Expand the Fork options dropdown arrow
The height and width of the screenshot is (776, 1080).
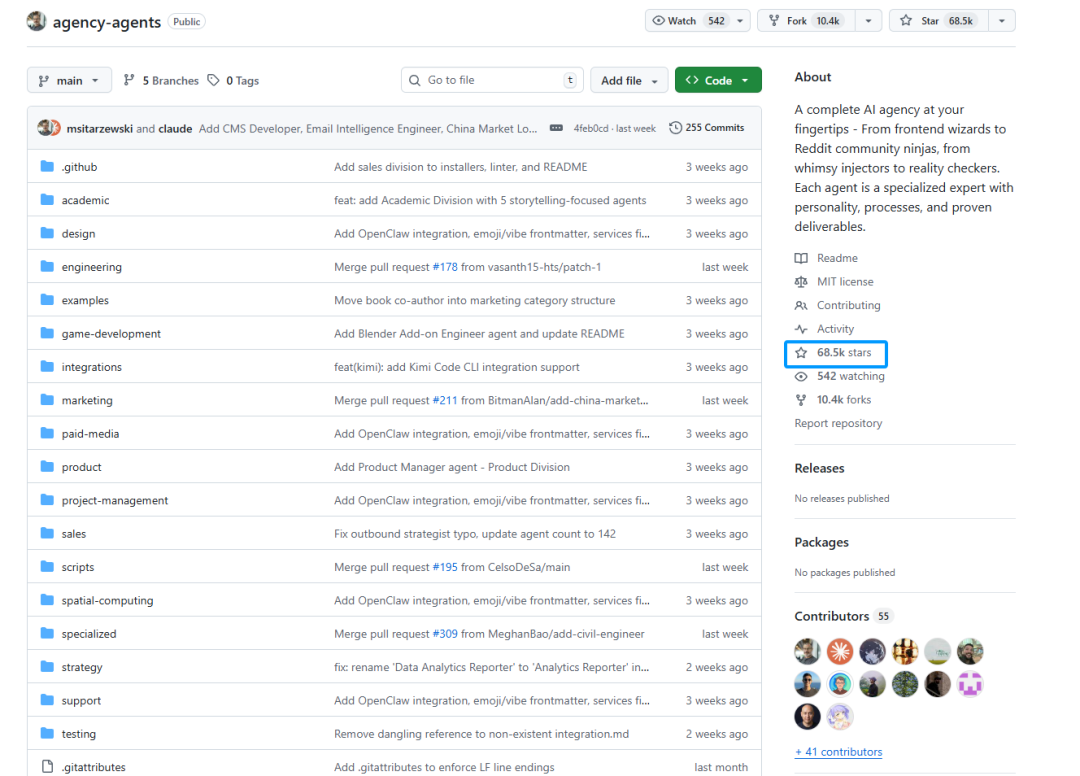click(867, 21)
